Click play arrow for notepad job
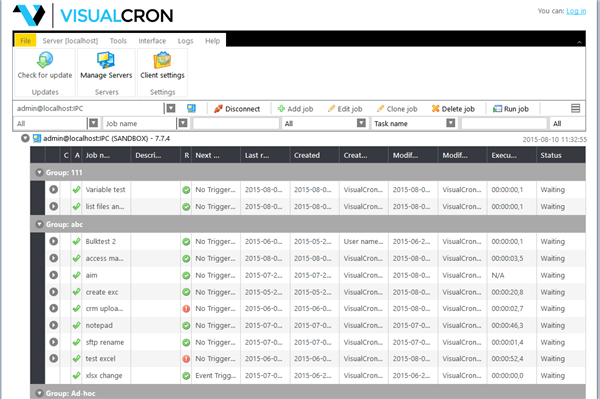 point(54,325)
